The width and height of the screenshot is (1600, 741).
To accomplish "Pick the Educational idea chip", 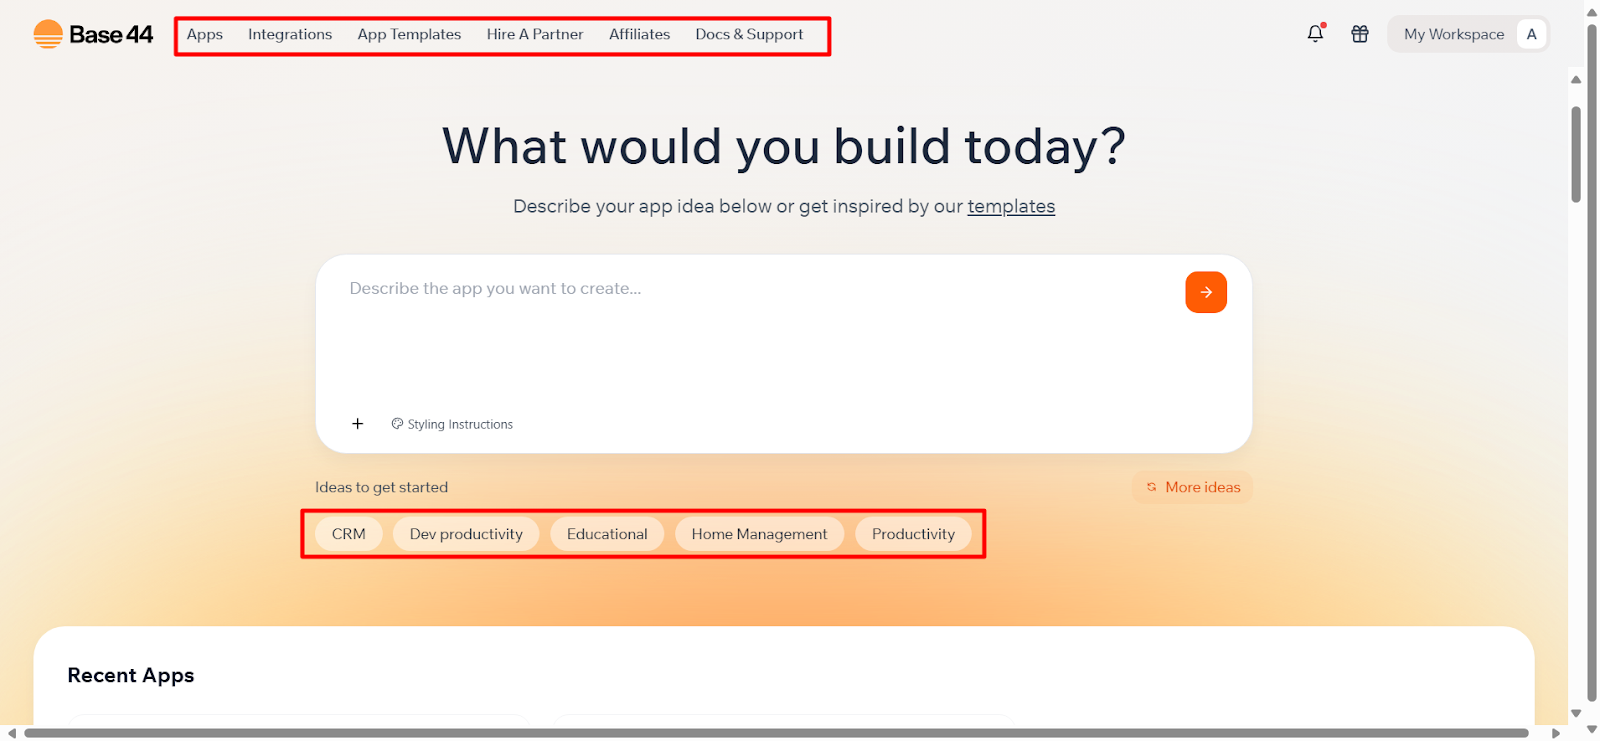I will tap(607, 534).
